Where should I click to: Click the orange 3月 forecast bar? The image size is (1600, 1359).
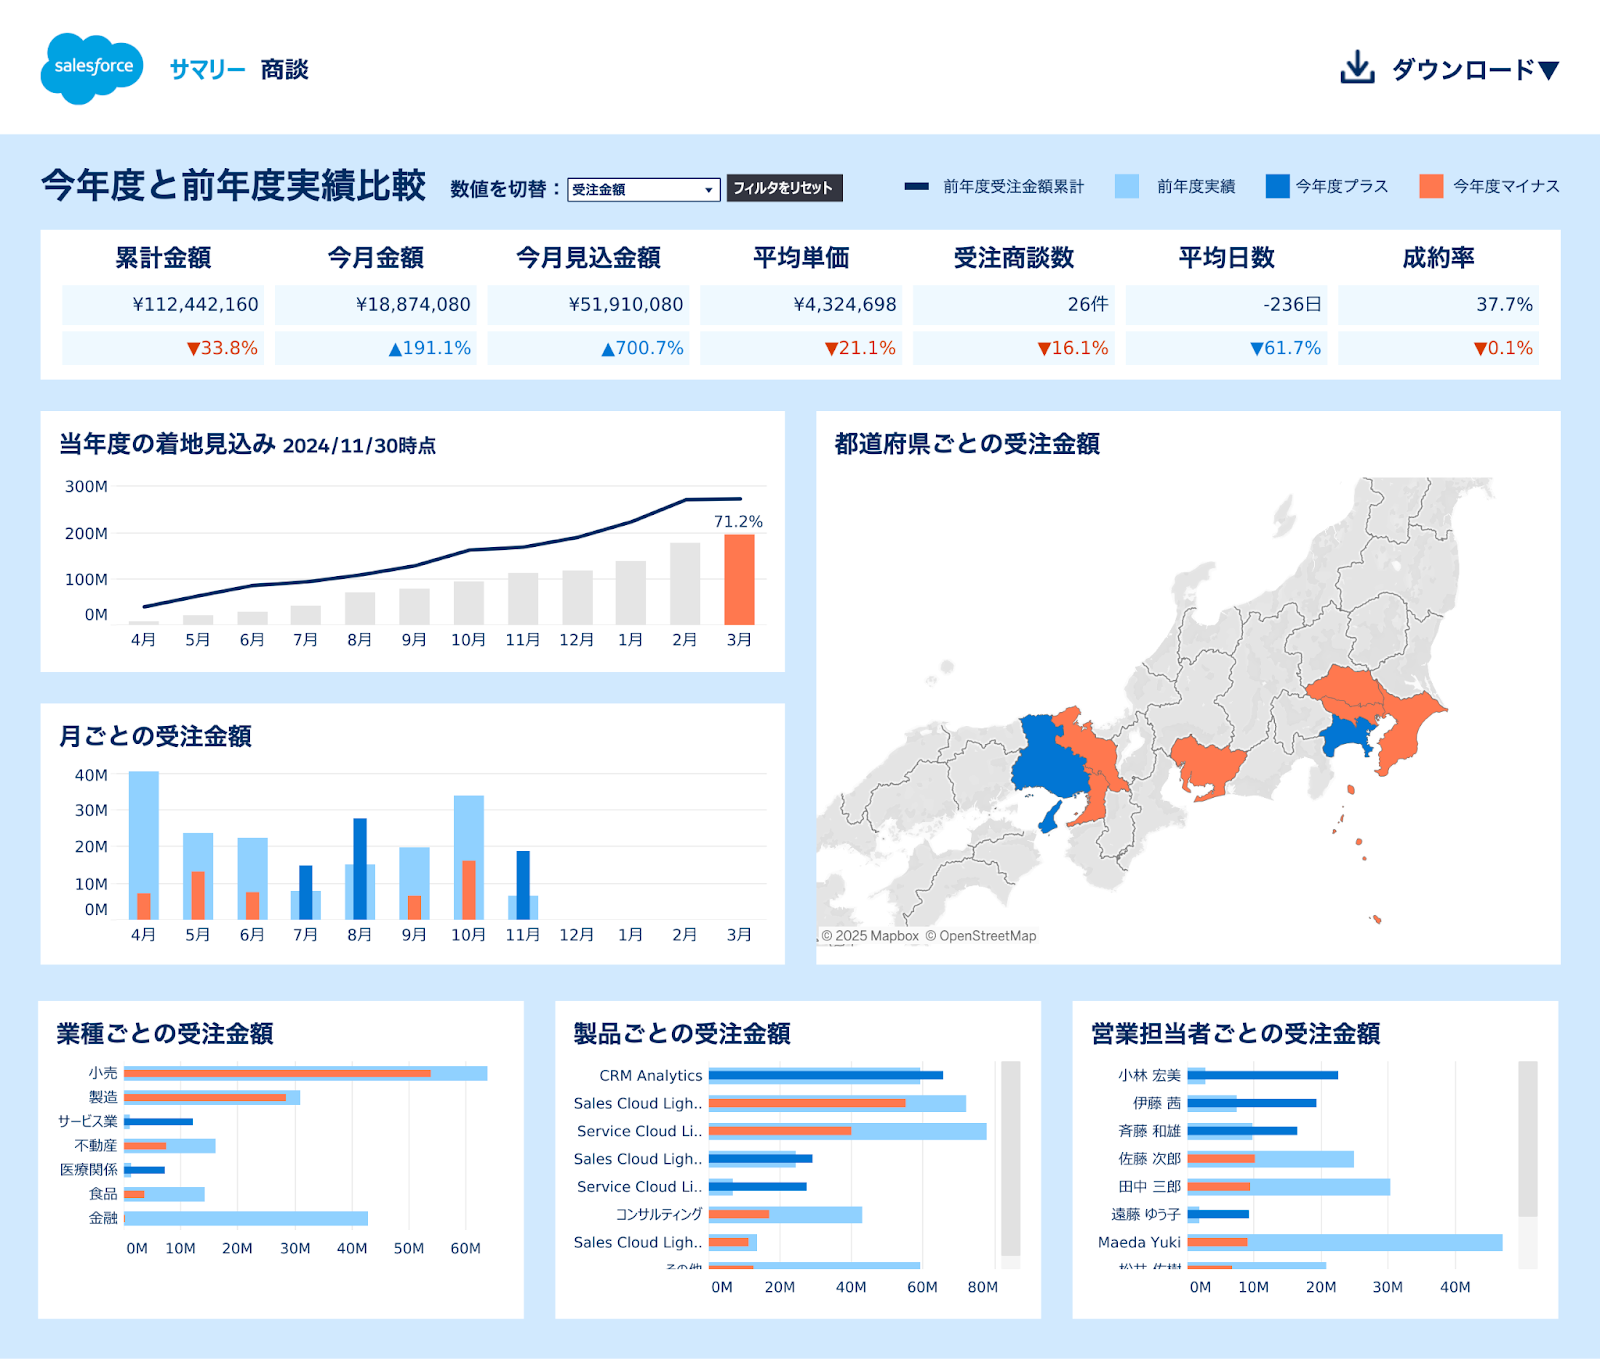point(739,579)
